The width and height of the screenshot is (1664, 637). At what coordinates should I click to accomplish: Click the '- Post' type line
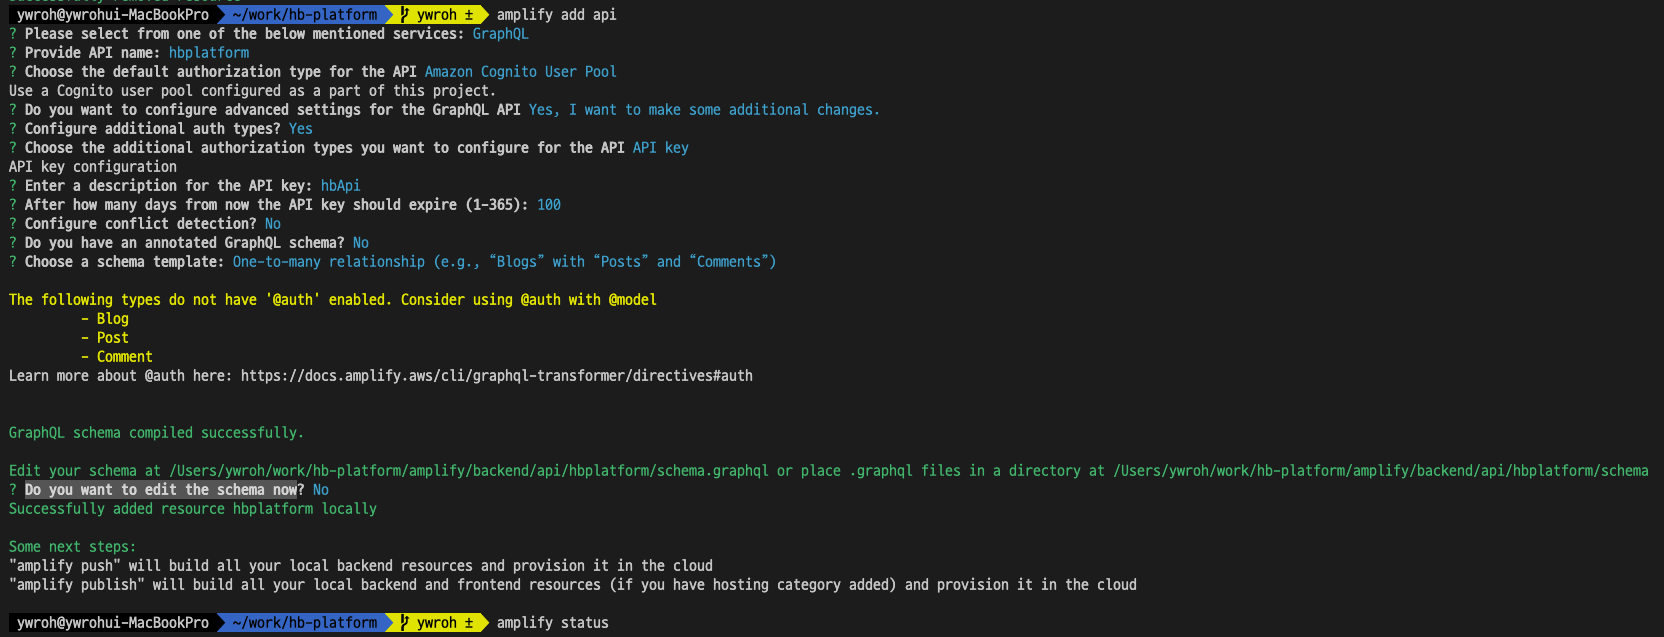105,338
